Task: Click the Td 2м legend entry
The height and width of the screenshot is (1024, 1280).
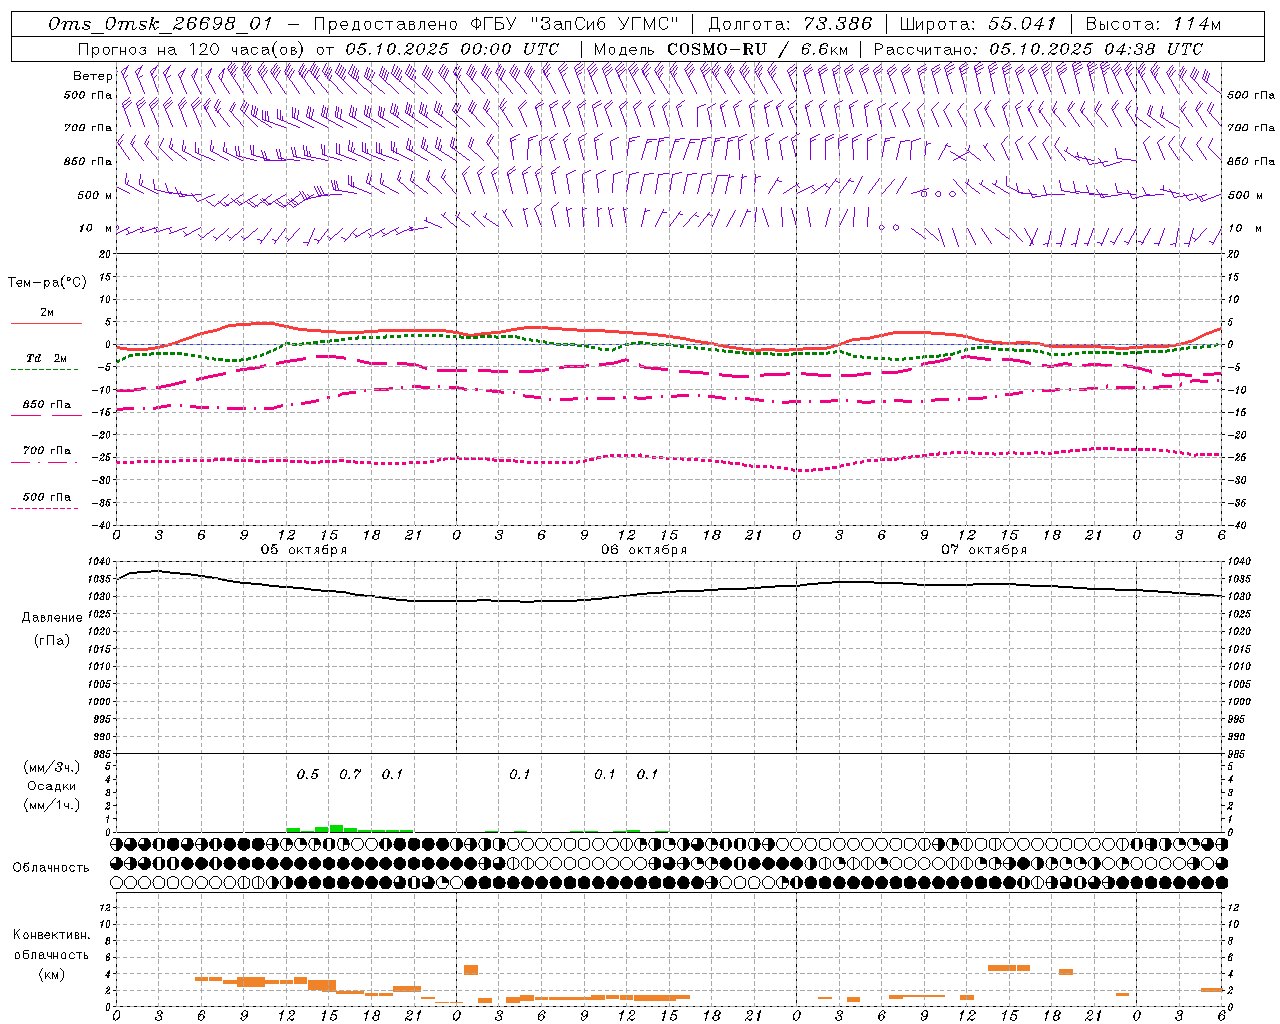Action: coord(46,358)
